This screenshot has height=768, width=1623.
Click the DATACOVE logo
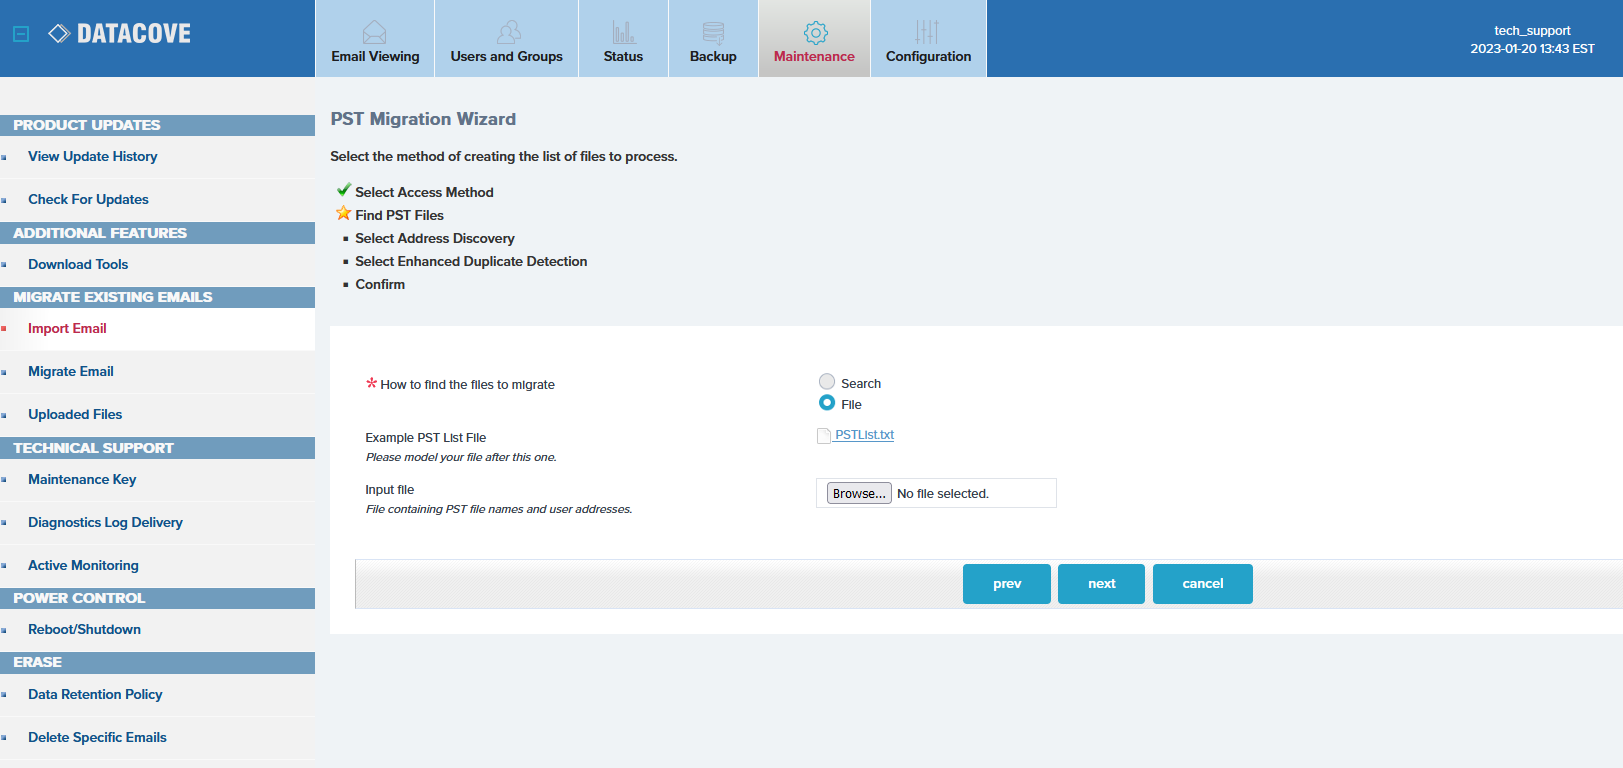pyautogui.click(x=120, y=34)
